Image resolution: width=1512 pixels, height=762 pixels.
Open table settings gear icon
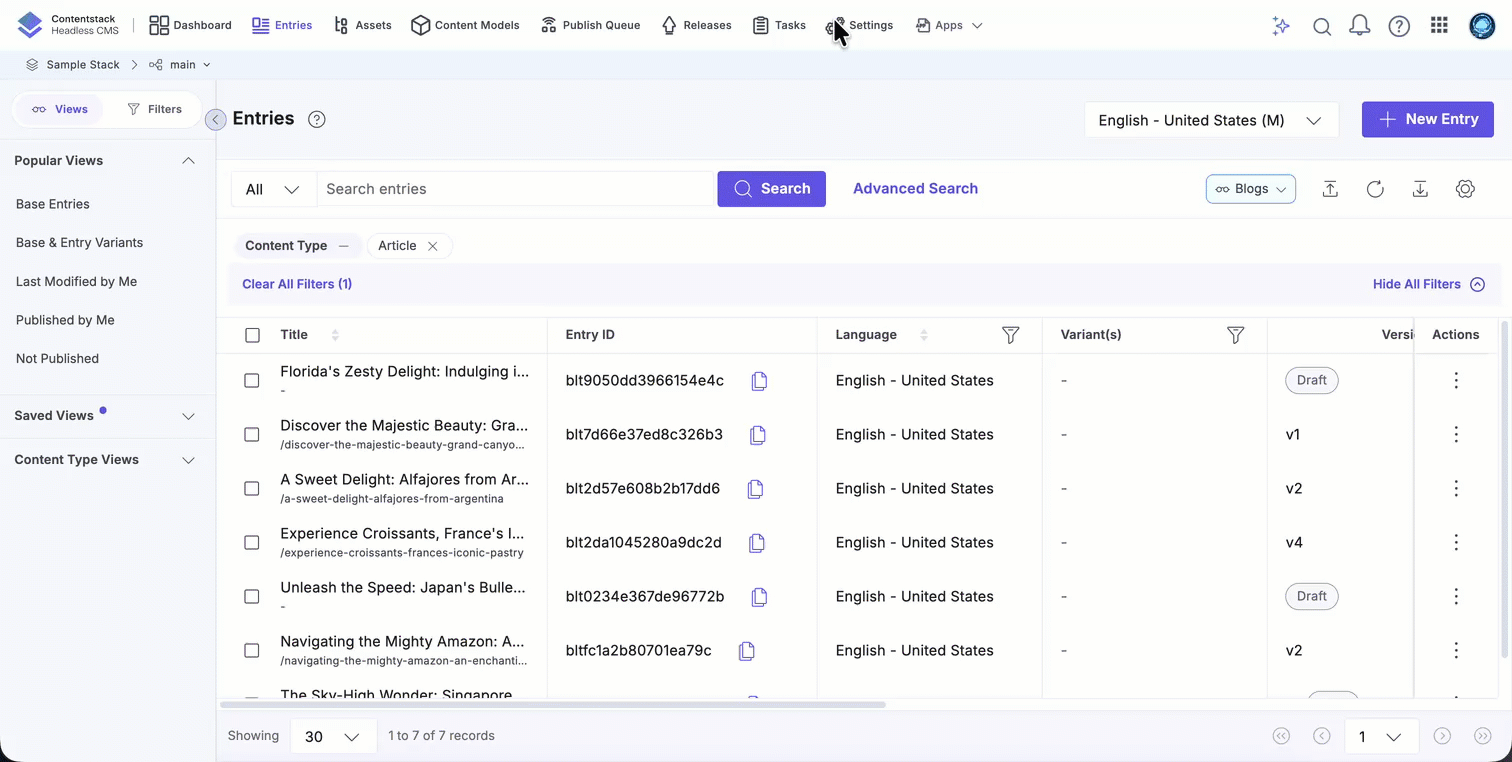click(x=1465, y=189)
